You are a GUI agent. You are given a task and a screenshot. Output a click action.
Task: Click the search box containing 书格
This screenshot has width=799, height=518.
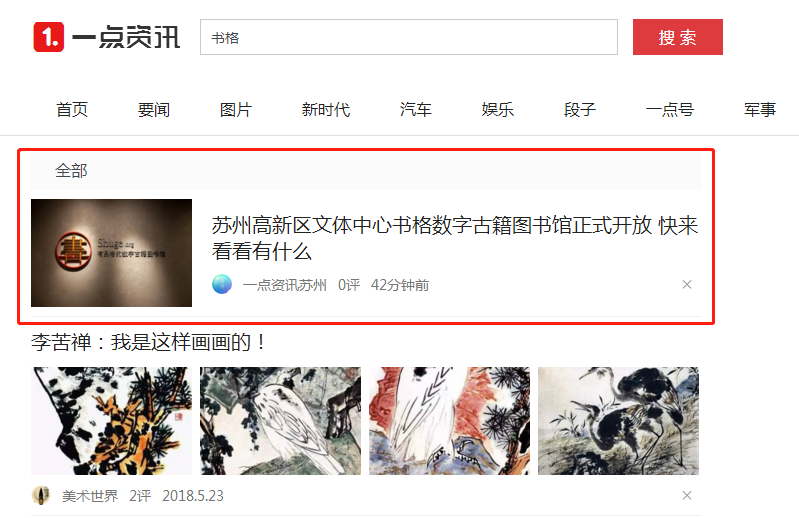[409, 37]
